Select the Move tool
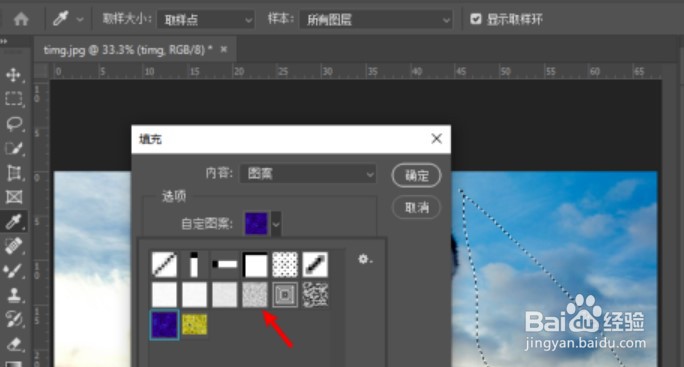 pos(14,75)
